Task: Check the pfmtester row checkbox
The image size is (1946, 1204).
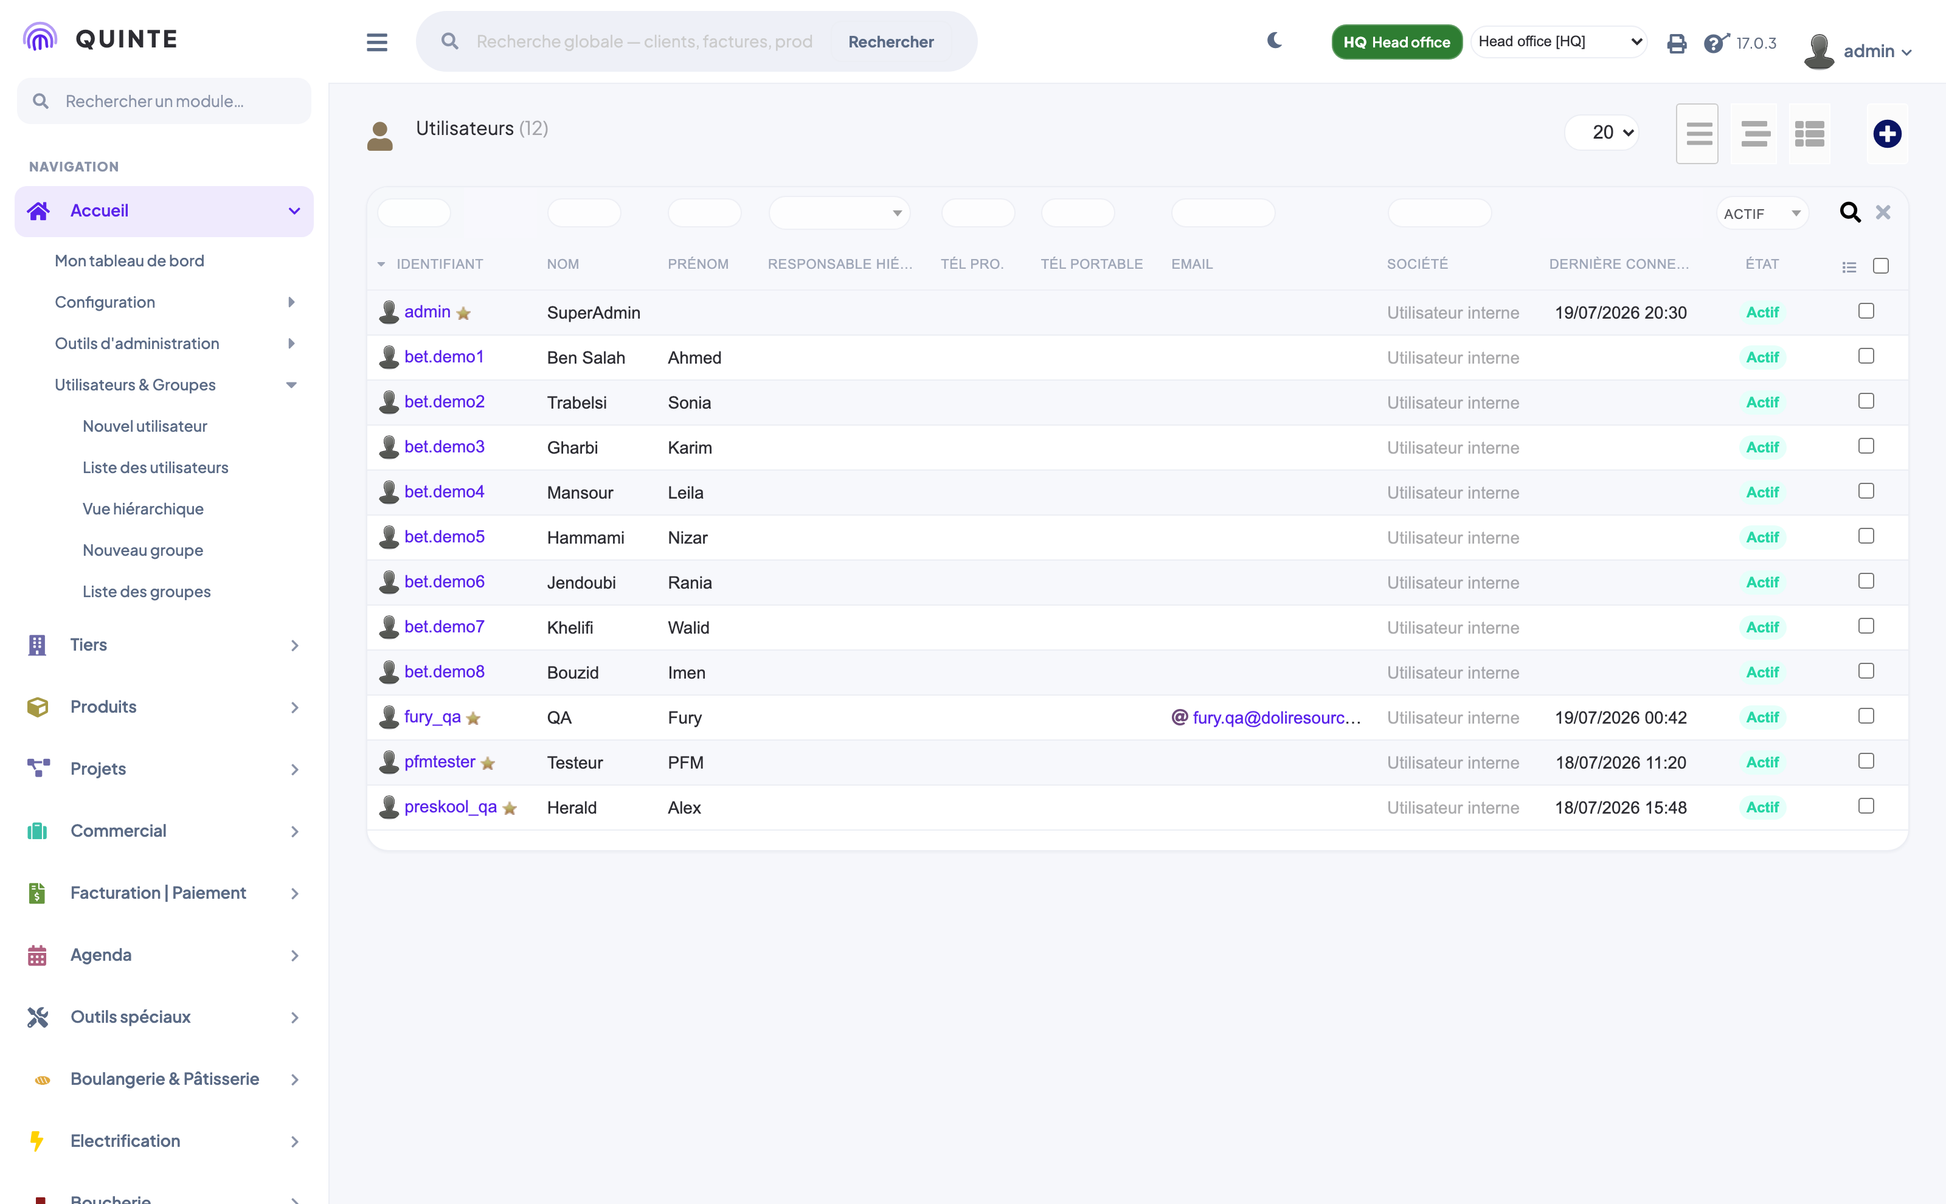Action: (1866, 761)
